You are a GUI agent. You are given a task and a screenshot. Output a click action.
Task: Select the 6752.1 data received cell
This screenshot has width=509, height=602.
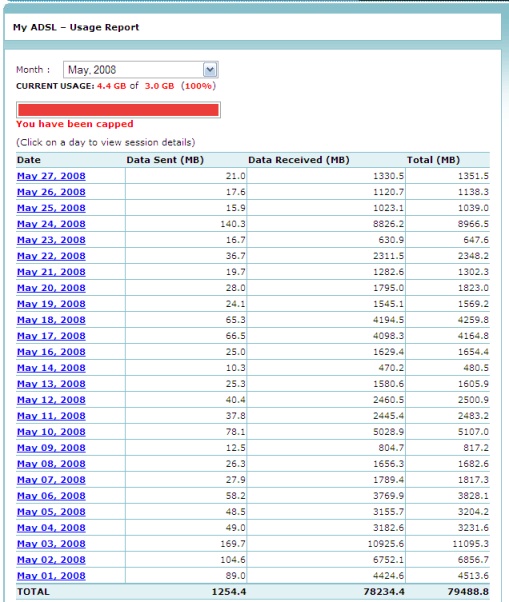388,560
